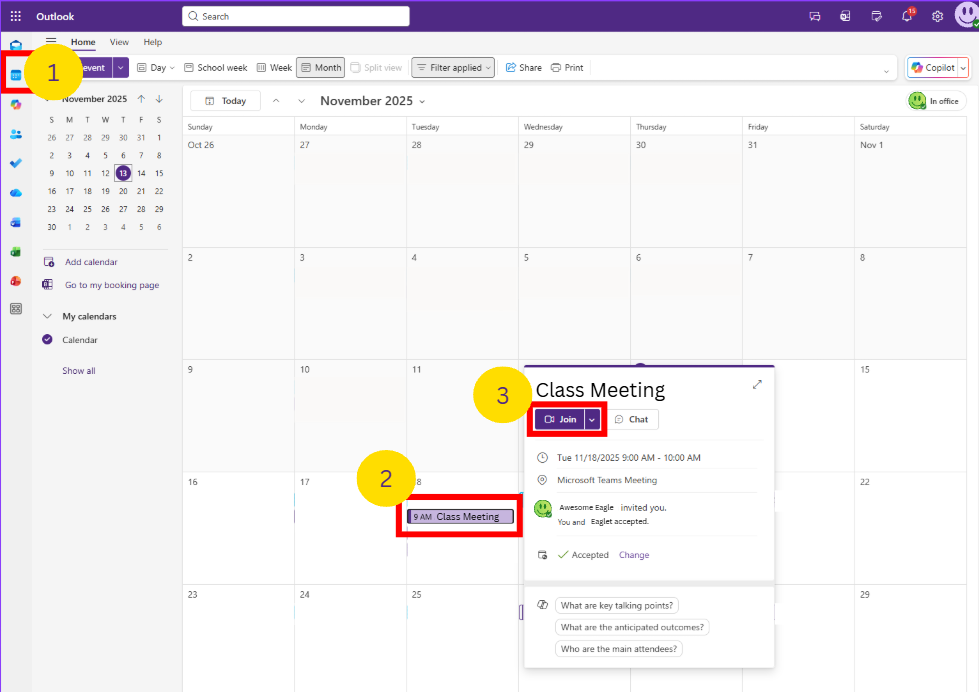Open the To Do app from the sidebar
The image size is (979, 692).
(x=15, y=163)
